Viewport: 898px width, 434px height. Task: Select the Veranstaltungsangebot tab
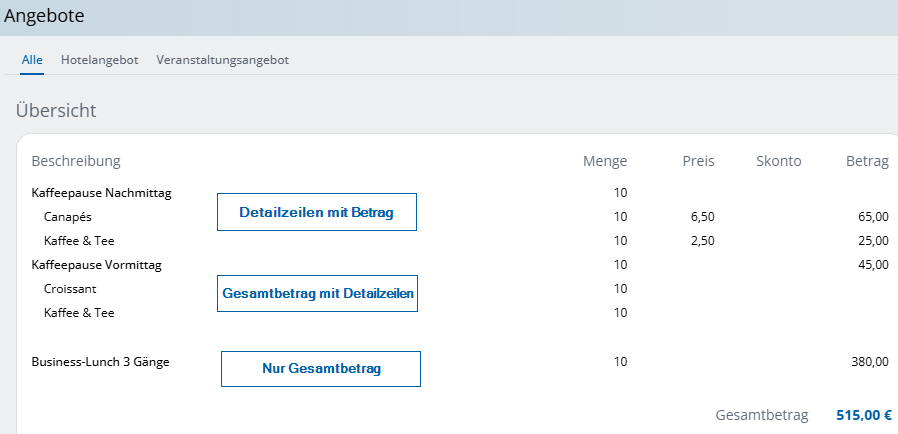click(x=222, y=60)
